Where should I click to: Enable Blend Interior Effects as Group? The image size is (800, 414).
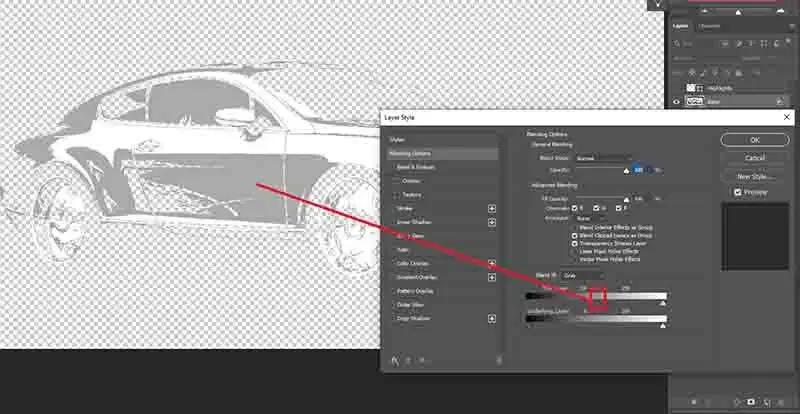click(x=574, y=228)
